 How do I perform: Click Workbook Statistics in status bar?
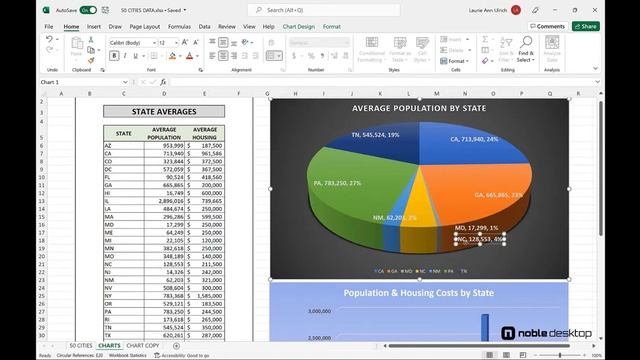(127, 356)
